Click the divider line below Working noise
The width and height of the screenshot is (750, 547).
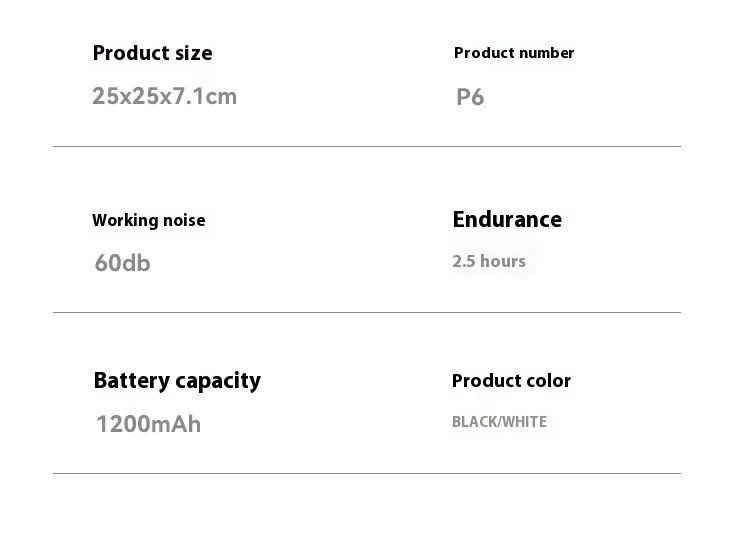[x=366, y=313]
